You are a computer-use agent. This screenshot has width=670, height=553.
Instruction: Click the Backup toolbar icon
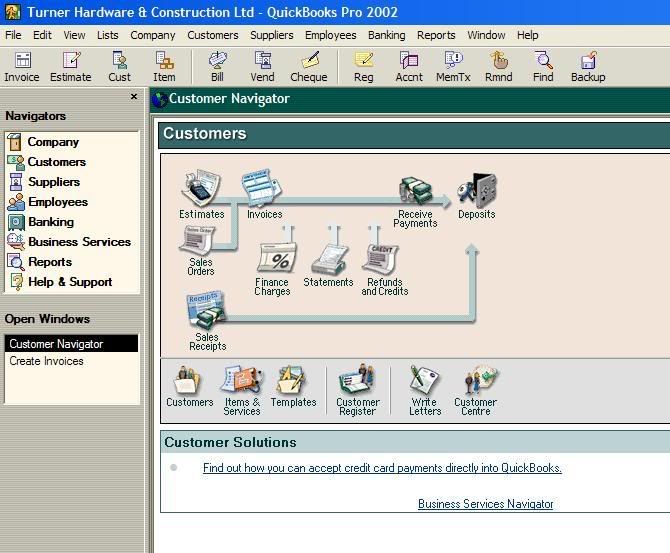(588, 67)
